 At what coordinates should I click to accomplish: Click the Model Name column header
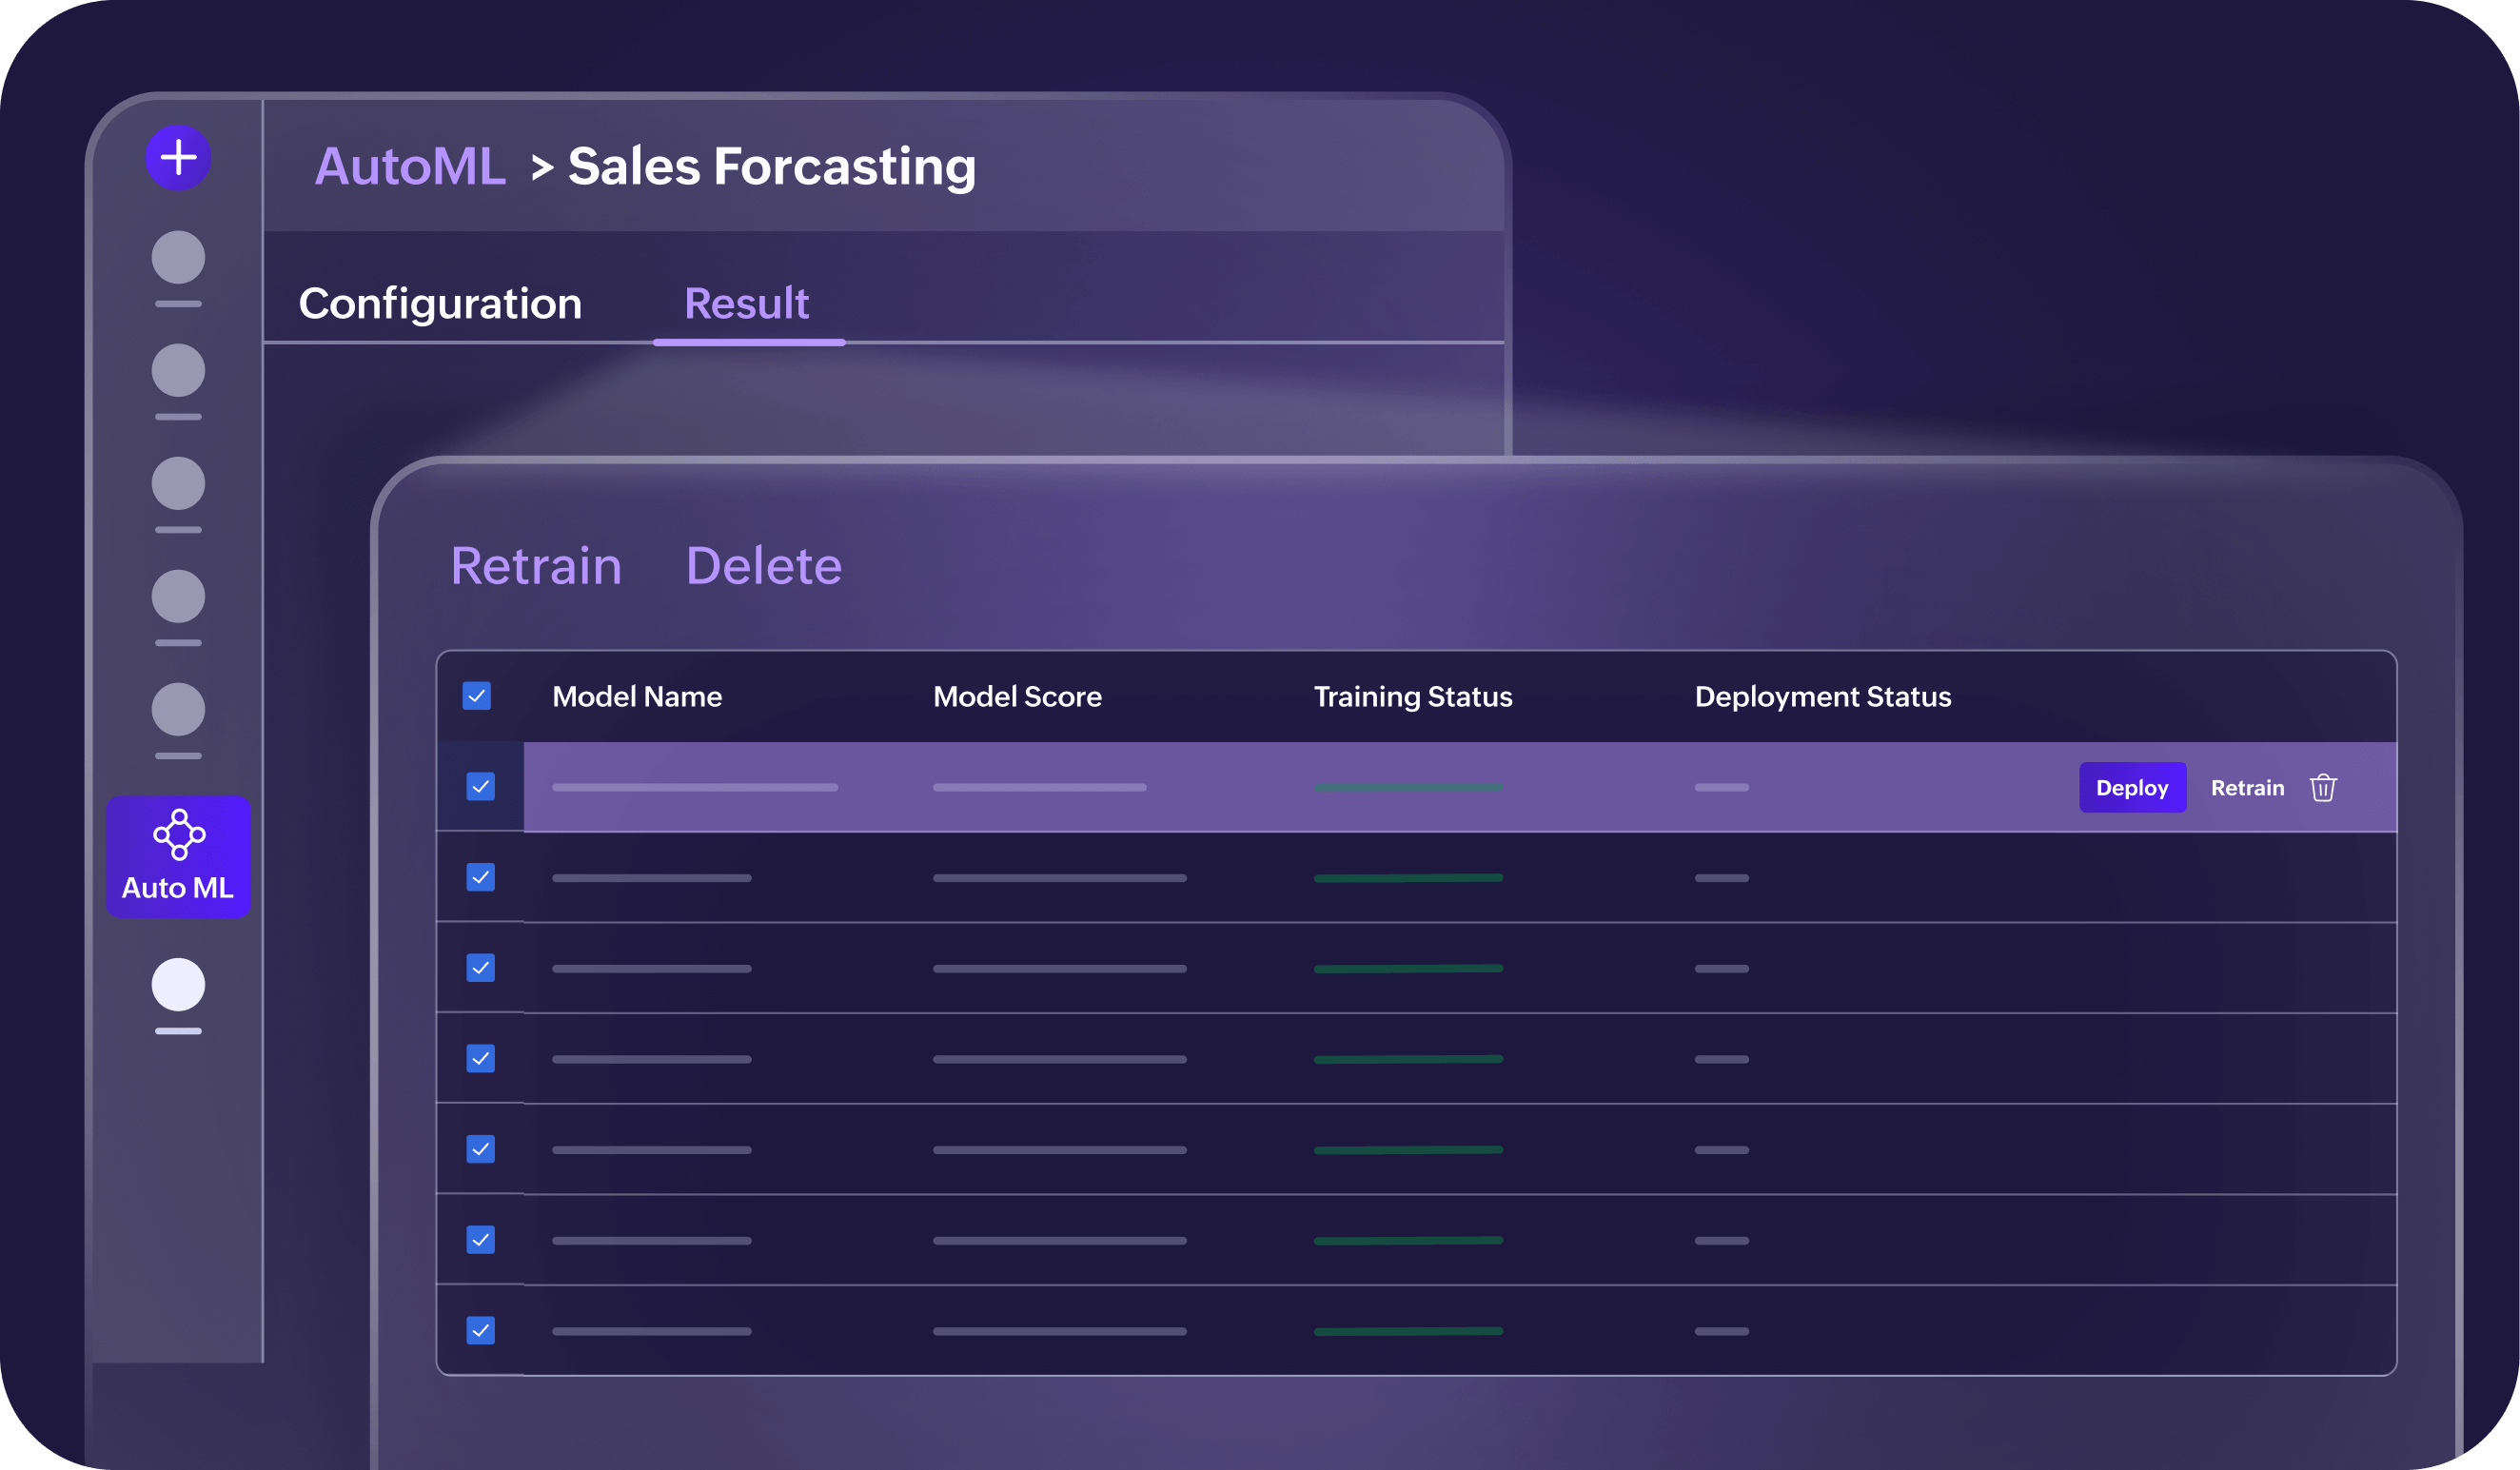[637, 697]
